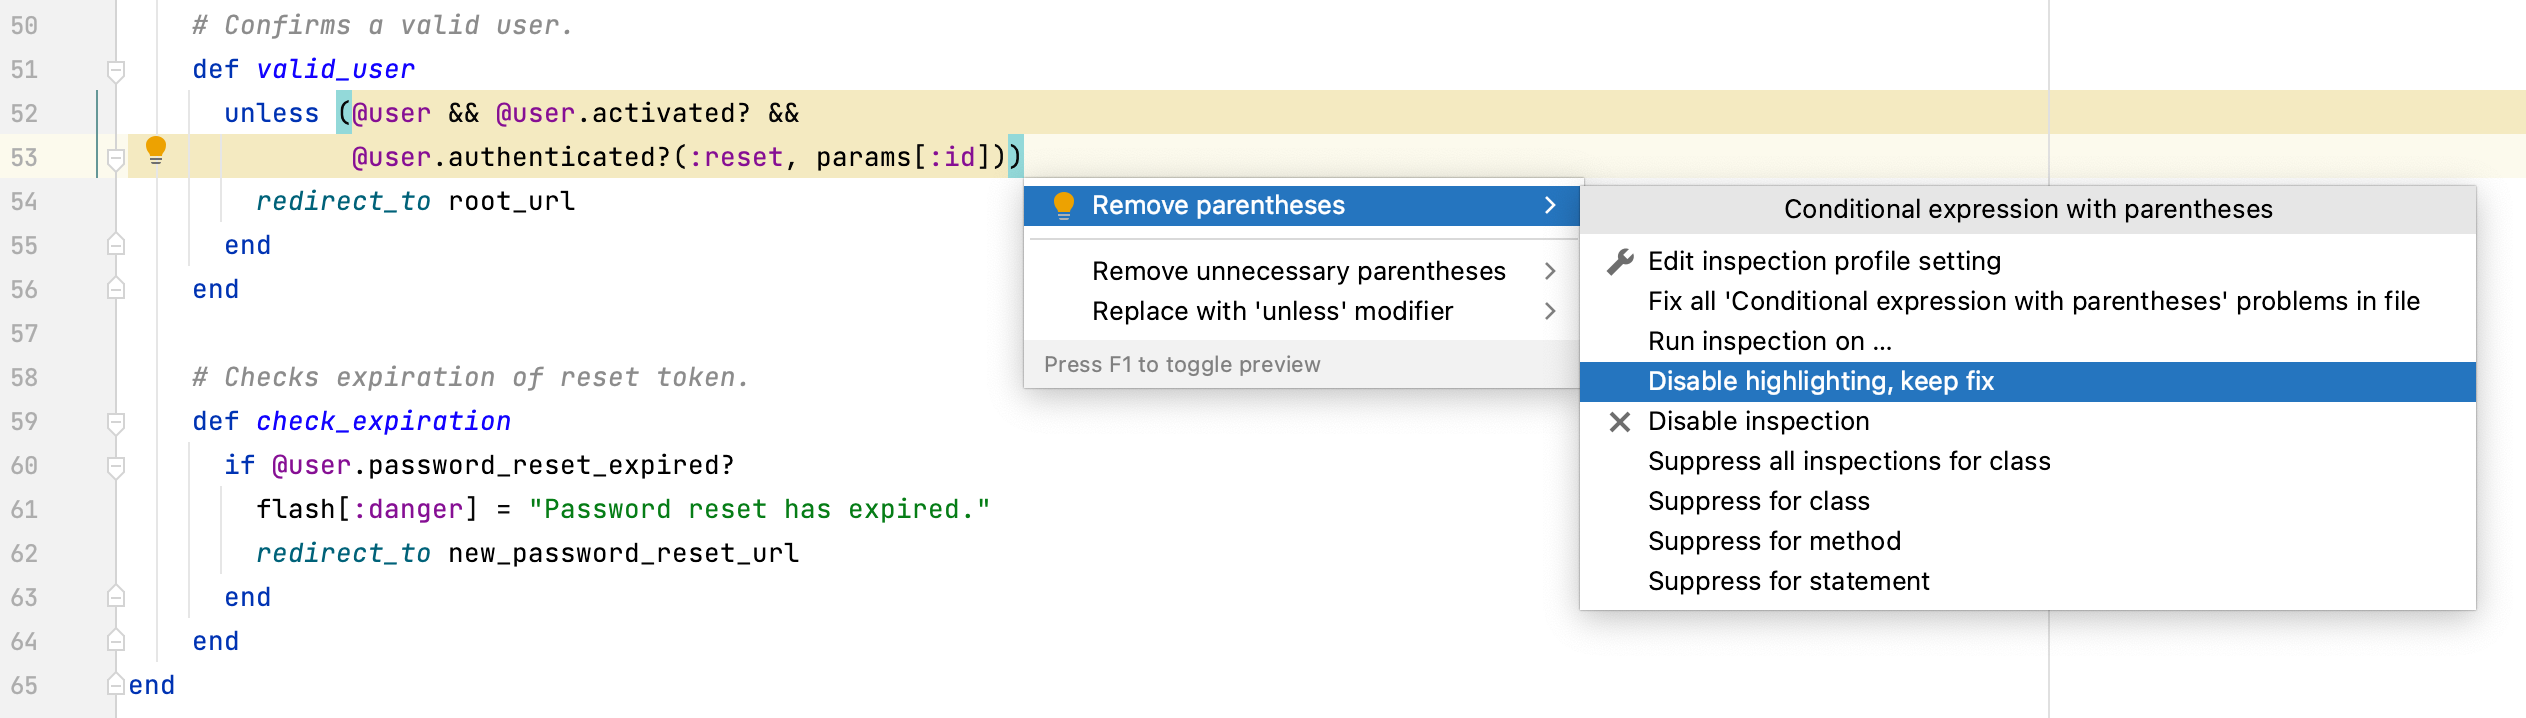Expand Replace with 'unless' modifier arrow

click(1550, 311)
